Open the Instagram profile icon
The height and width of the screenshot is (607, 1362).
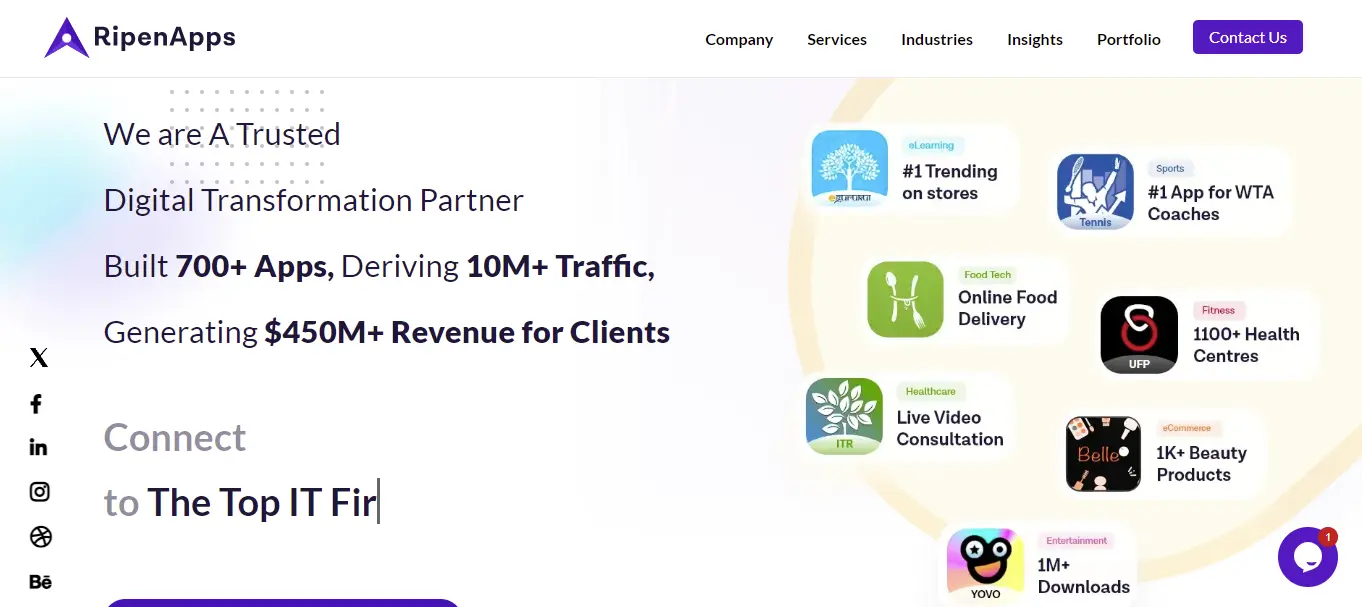(39, 492)
